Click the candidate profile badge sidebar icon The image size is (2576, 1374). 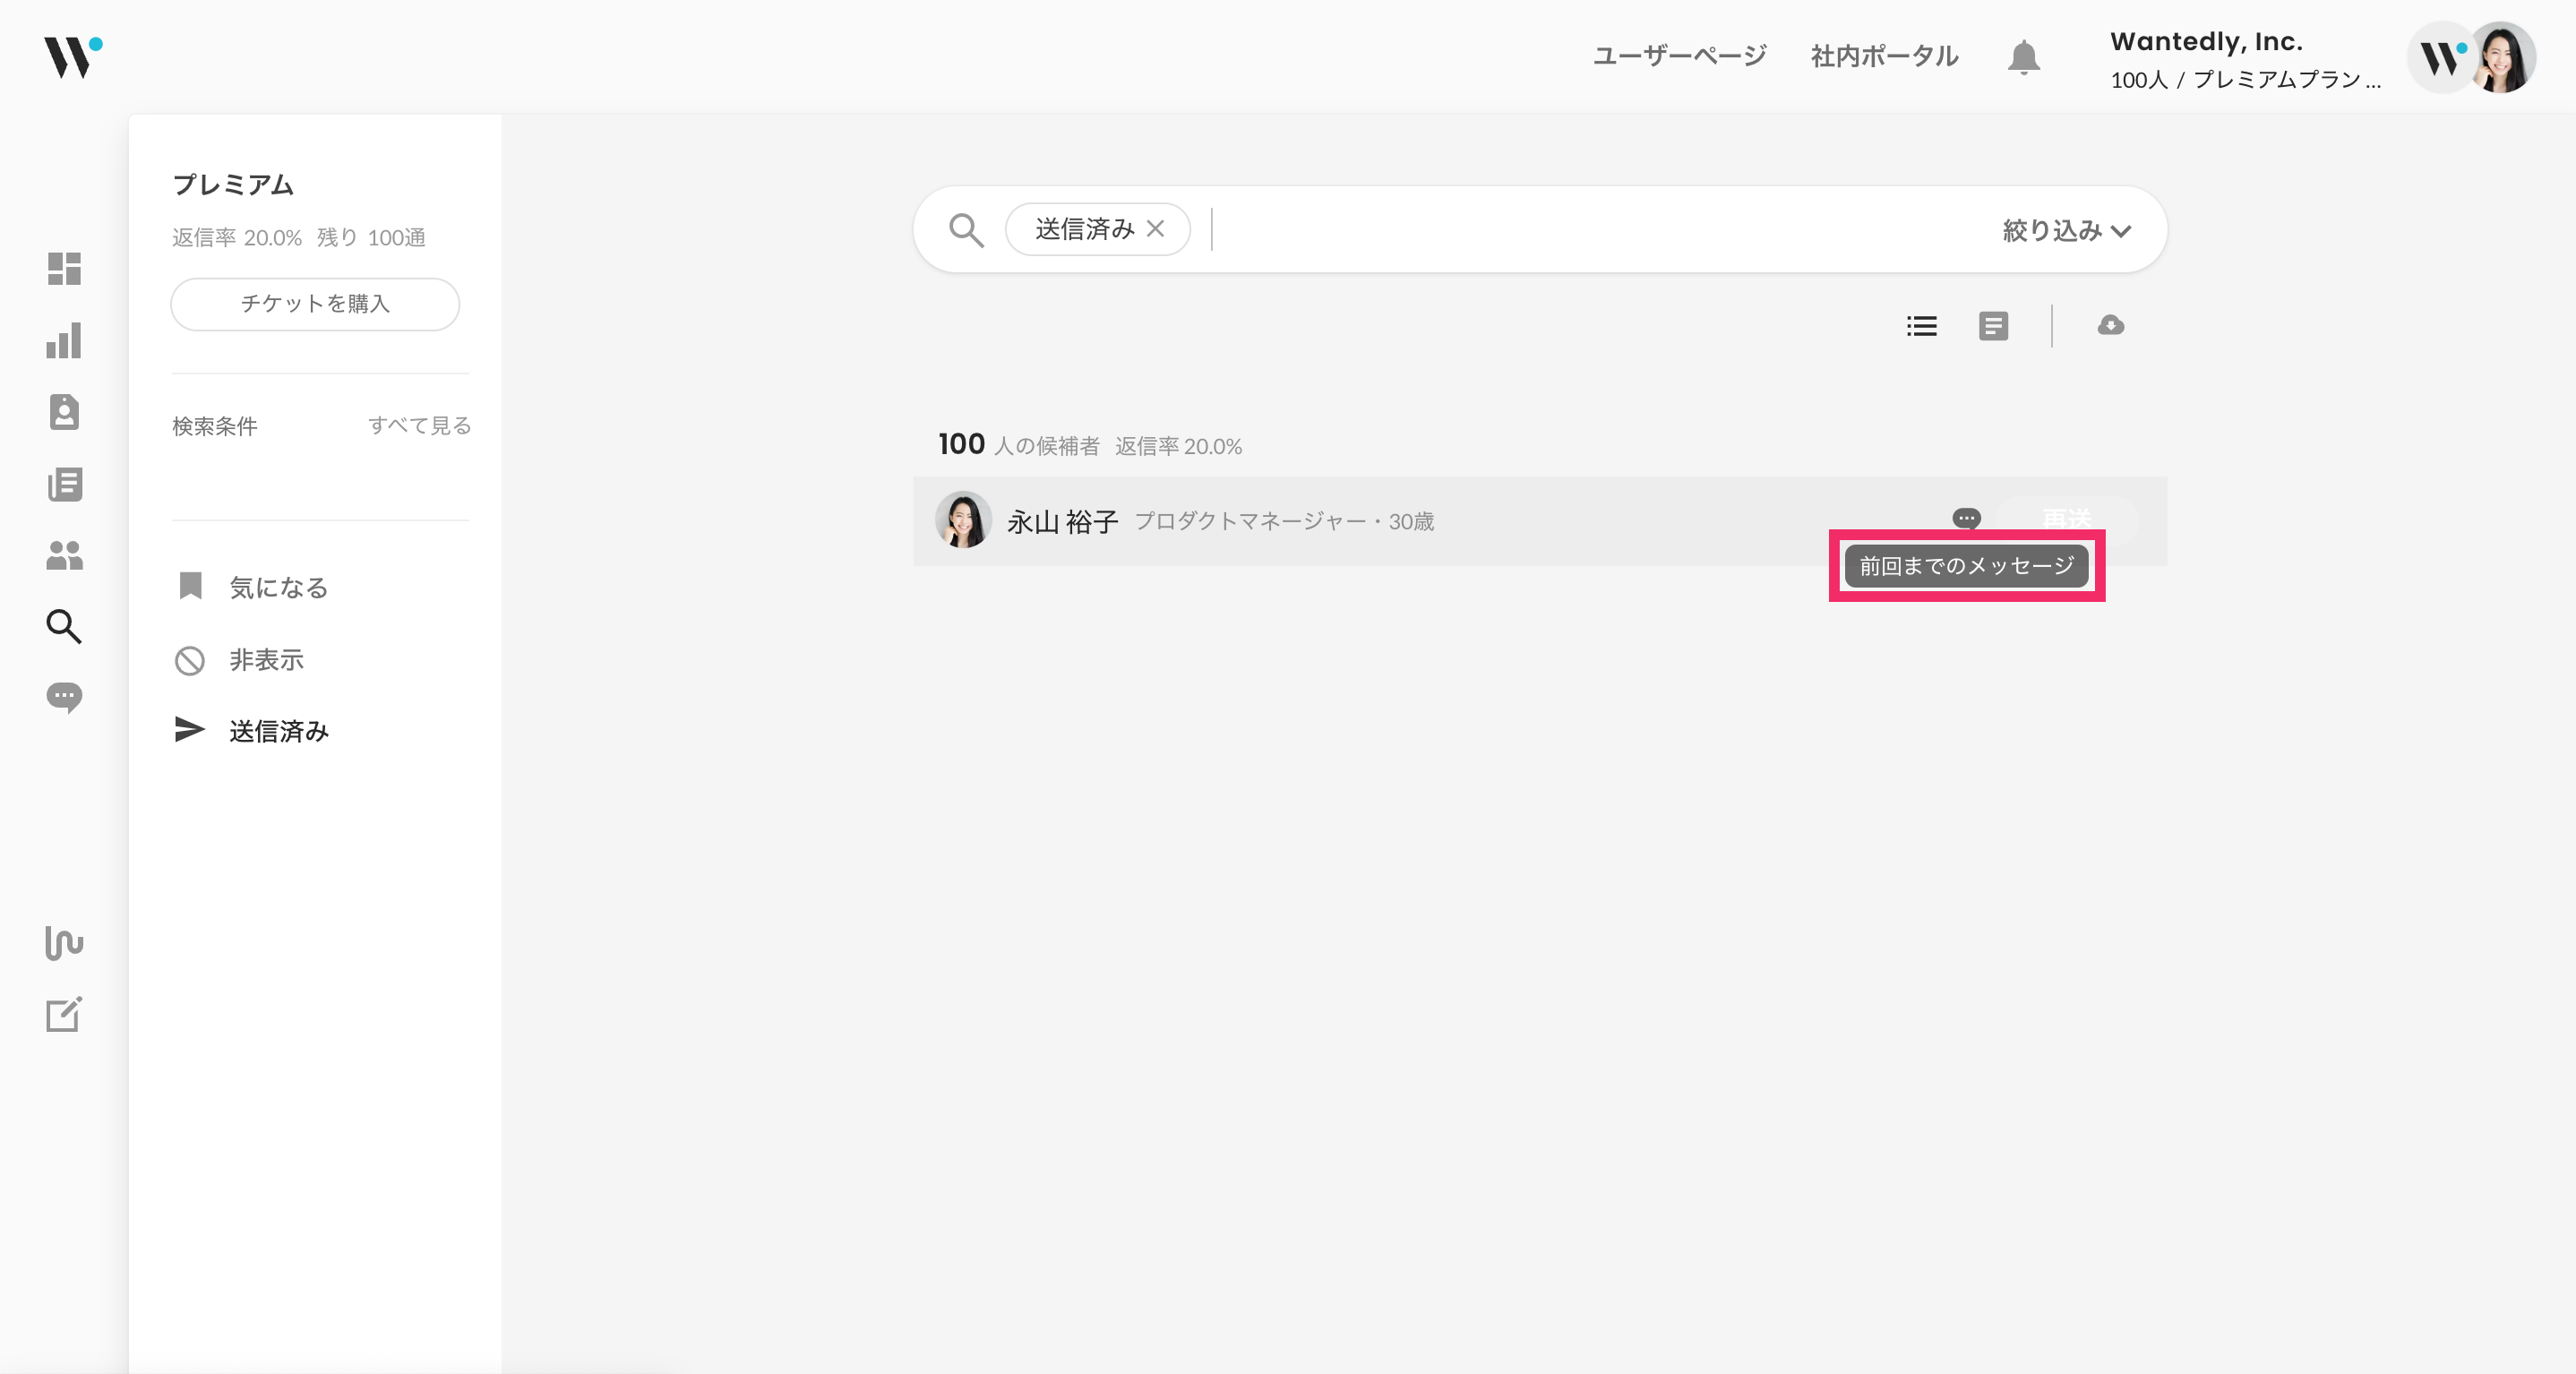(64, 412)
